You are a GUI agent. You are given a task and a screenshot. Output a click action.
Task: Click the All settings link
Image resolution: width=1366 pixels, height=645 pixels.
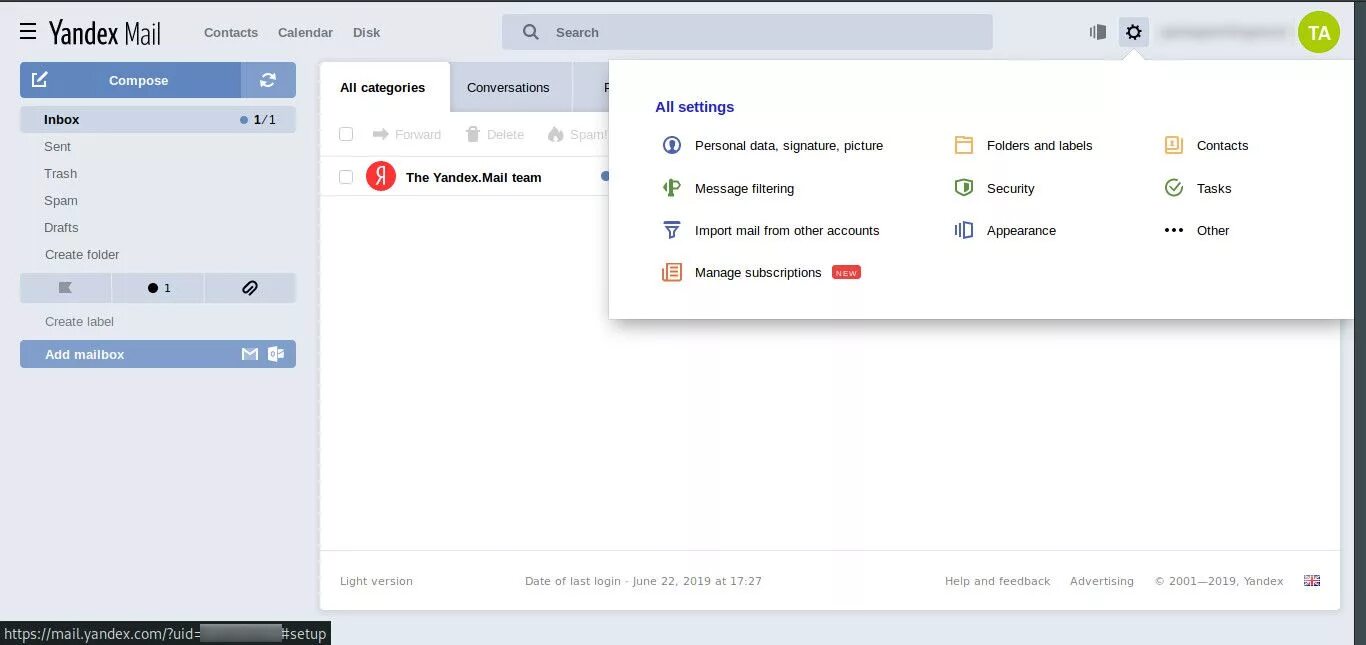tap(694, 107)
